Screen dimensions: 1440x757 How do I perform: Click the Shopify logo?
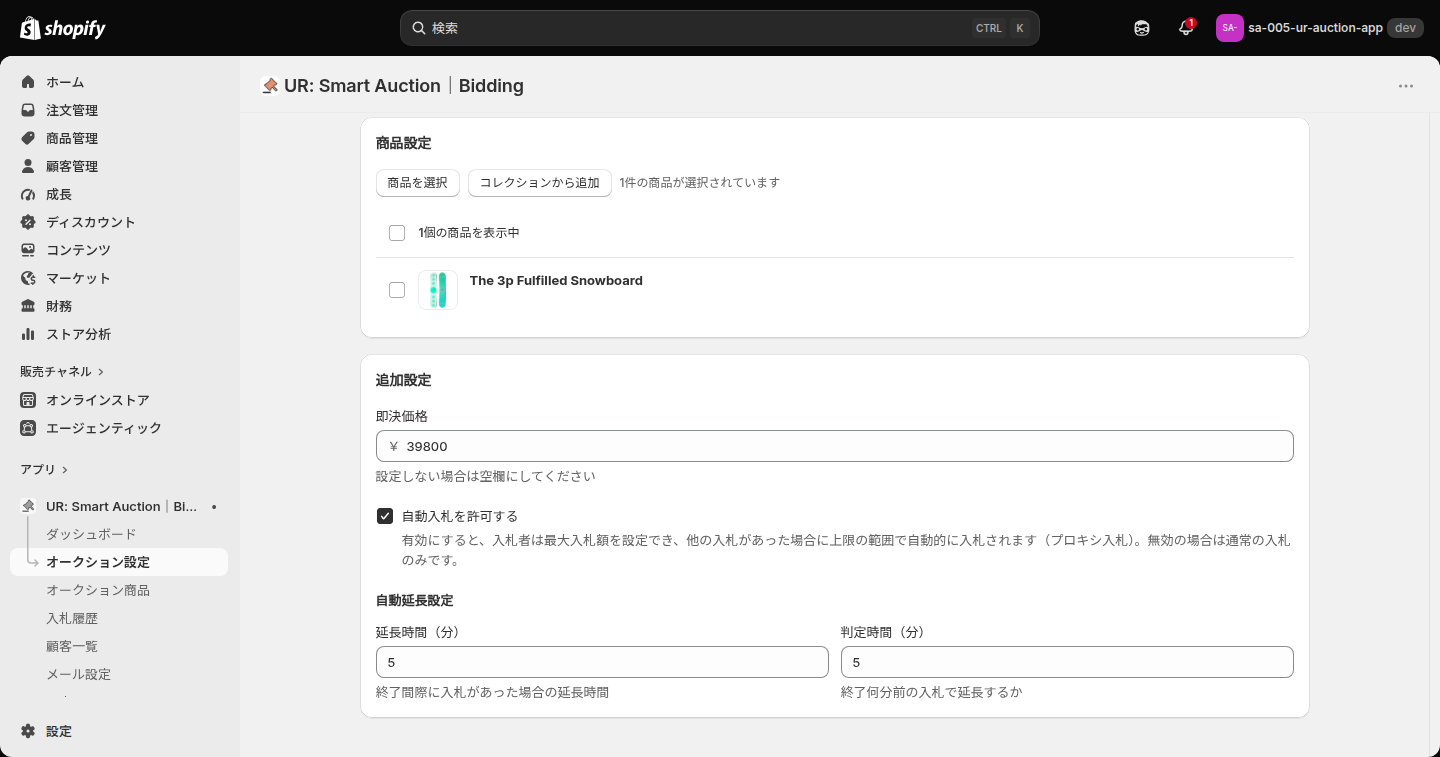pos(62,28)
